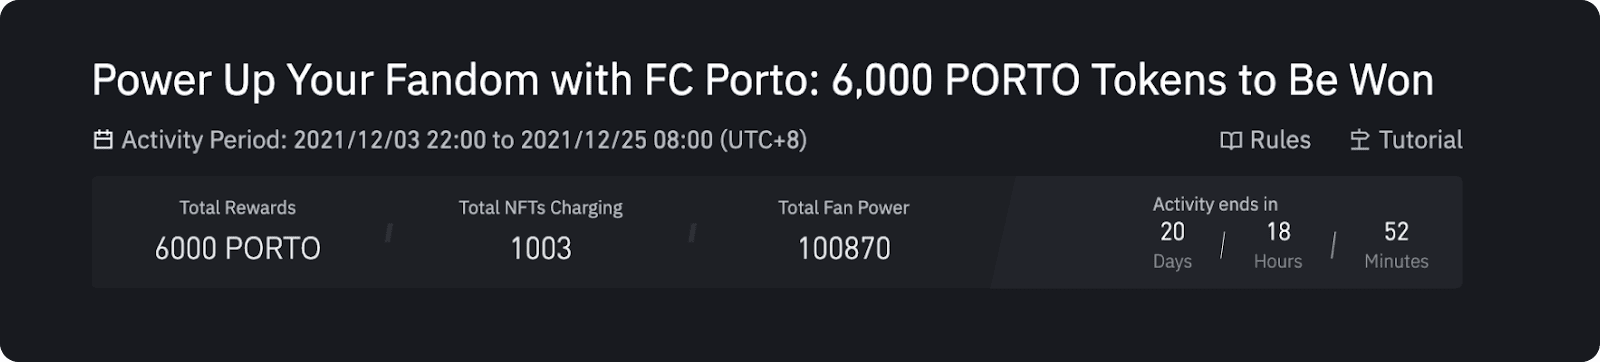
Task: Click the divider between Rewards and NFTs
Action: point(389,233)
